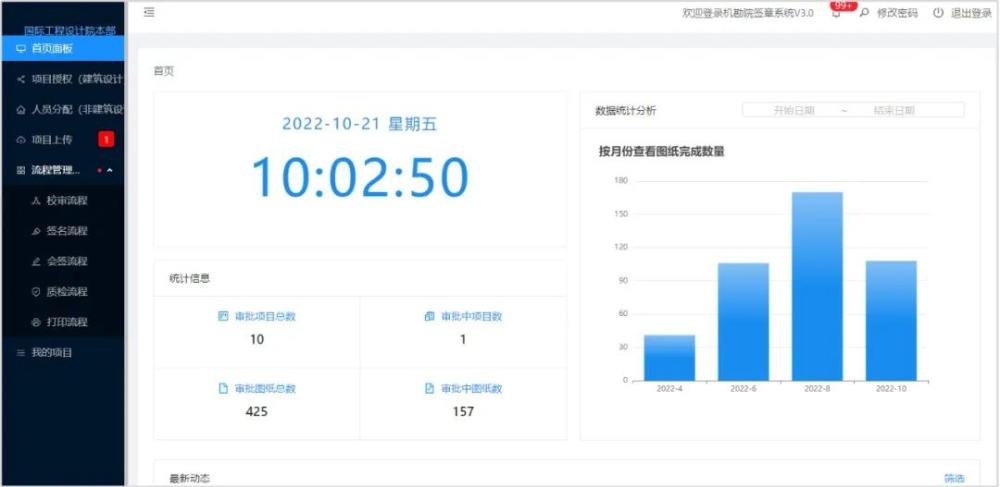The width and height of the screenshot is (1000, 487).
Task: Click the red badge on 项目上传
Action: click(x=105, y=139)
